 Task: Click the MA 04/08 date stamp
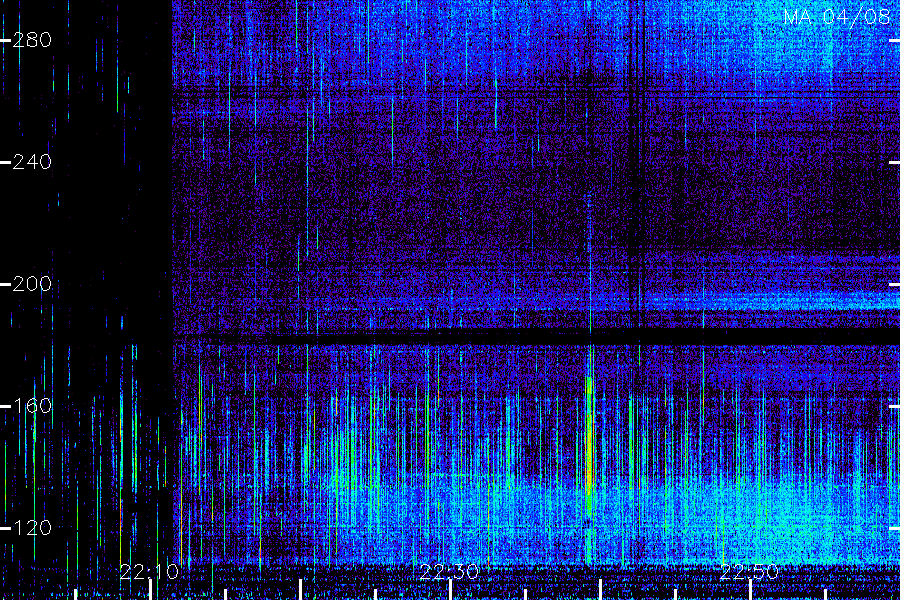[x=837, y=17]
